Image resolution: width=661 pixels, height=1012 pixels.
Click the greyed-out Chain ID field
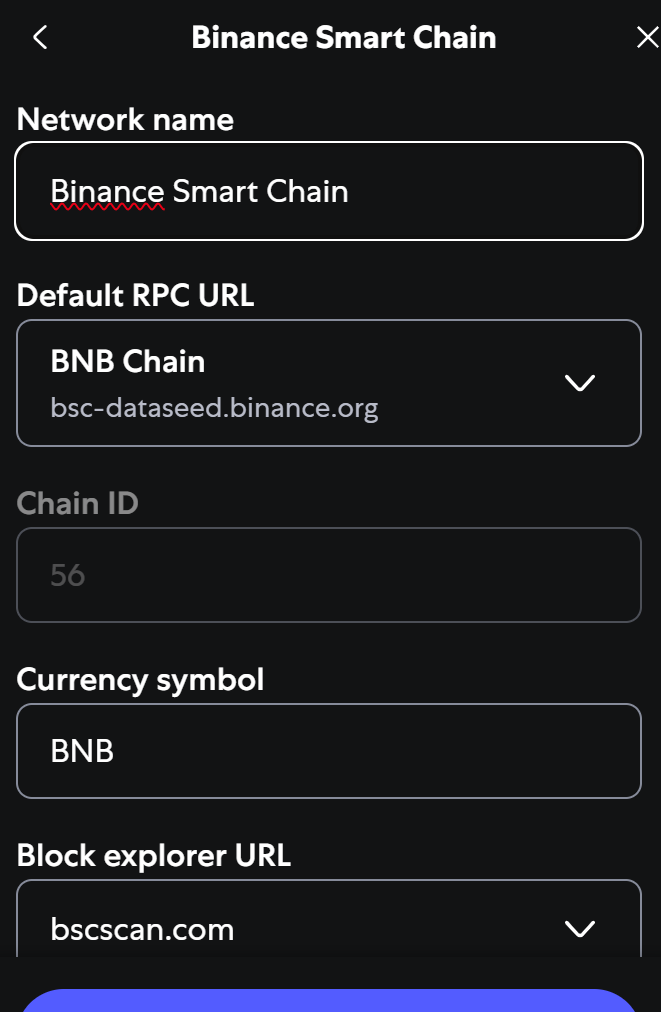click(328, 575)
